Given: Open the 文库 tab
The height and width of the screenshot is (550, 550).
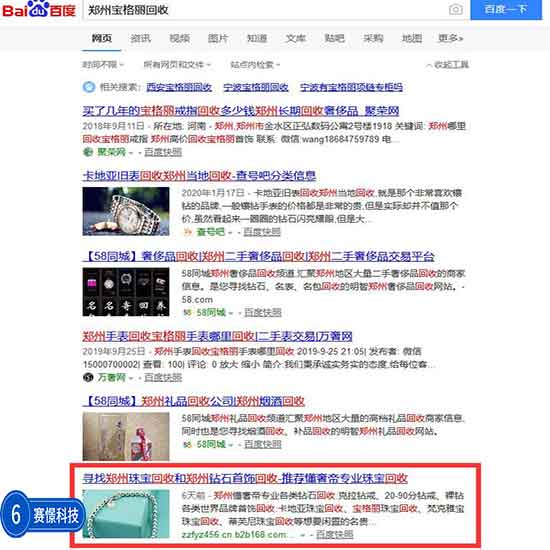Looking at the screenshot, I should coord(295,38).
